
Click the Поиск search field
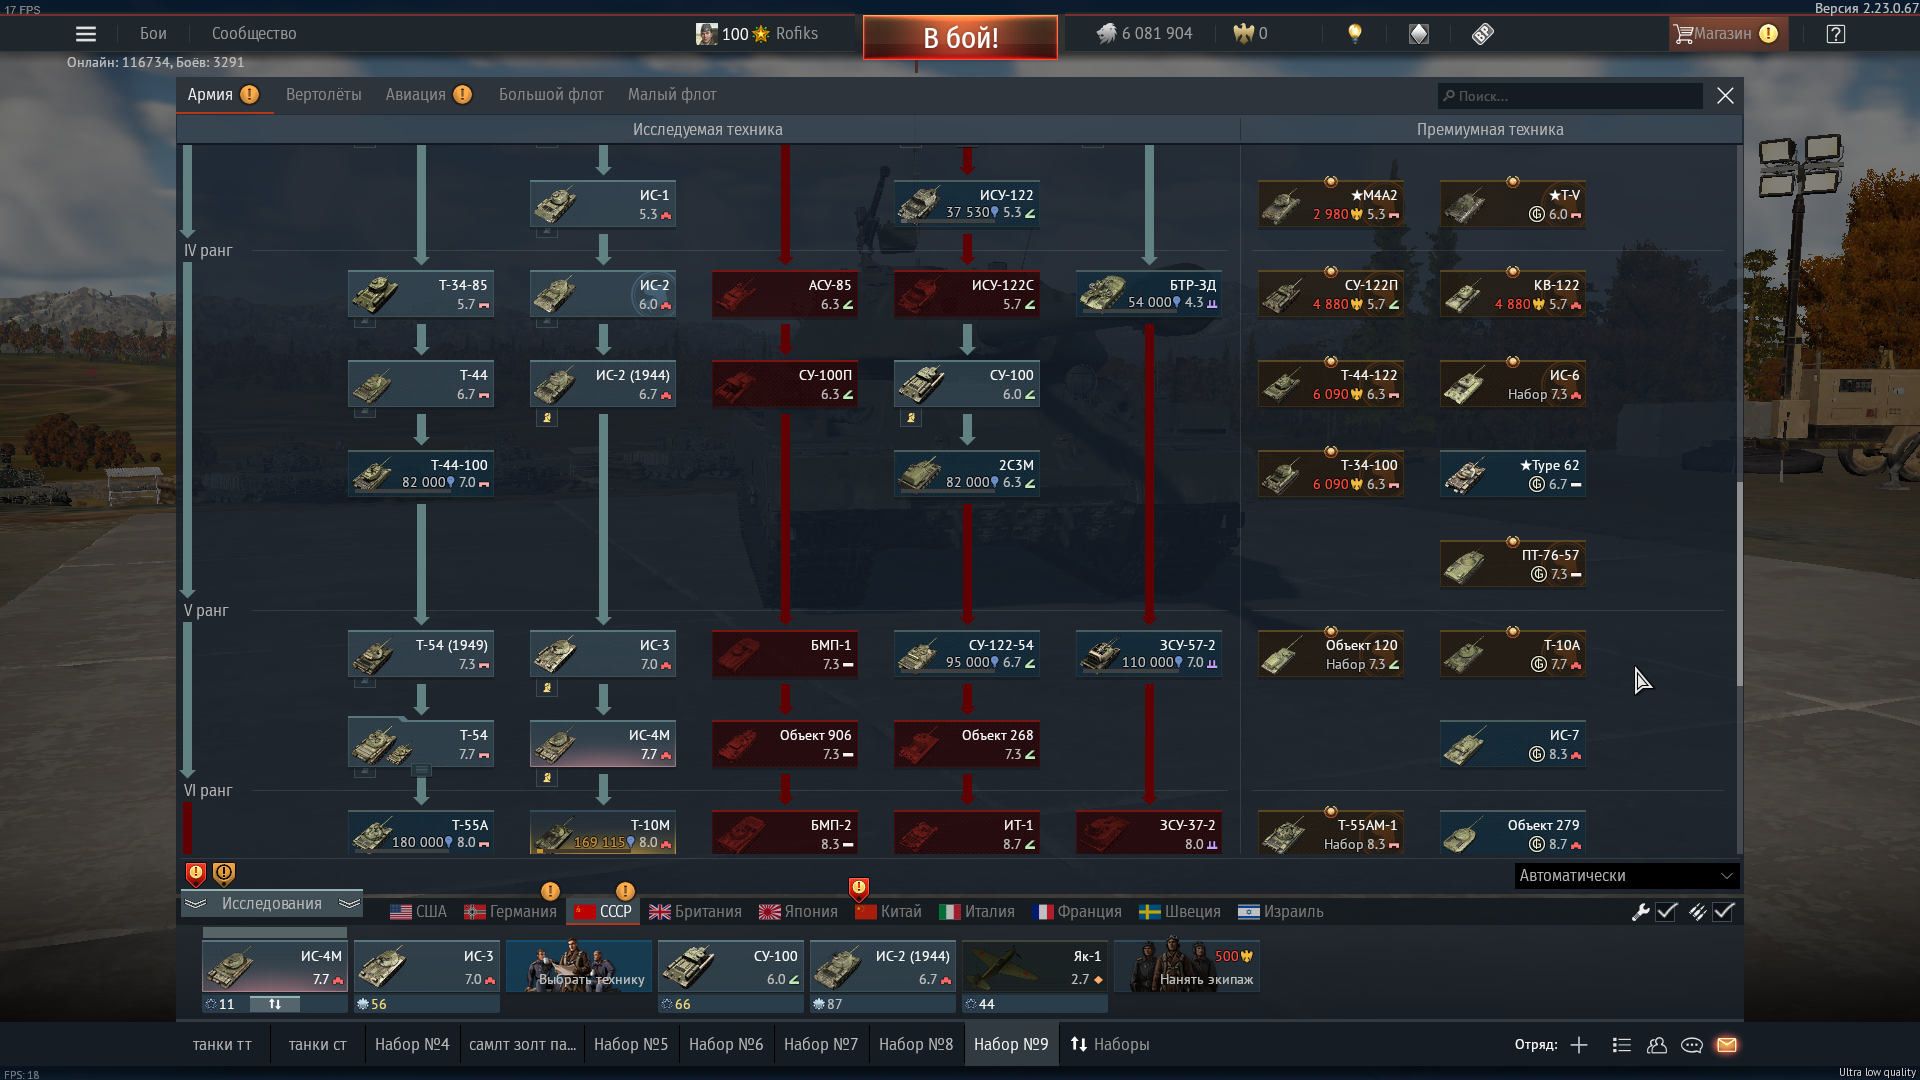pos(1570,96)
